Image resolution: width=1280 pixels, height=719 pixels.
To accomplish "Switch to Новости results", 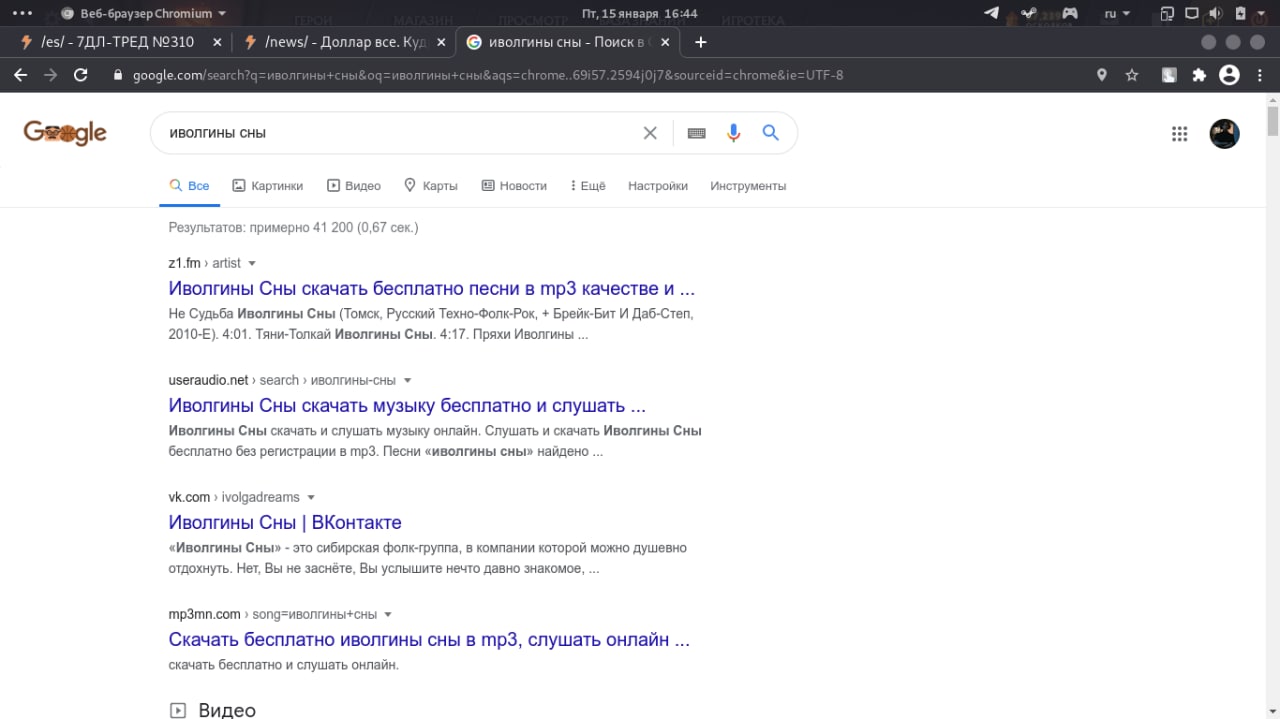I will [x=514, y=186].
